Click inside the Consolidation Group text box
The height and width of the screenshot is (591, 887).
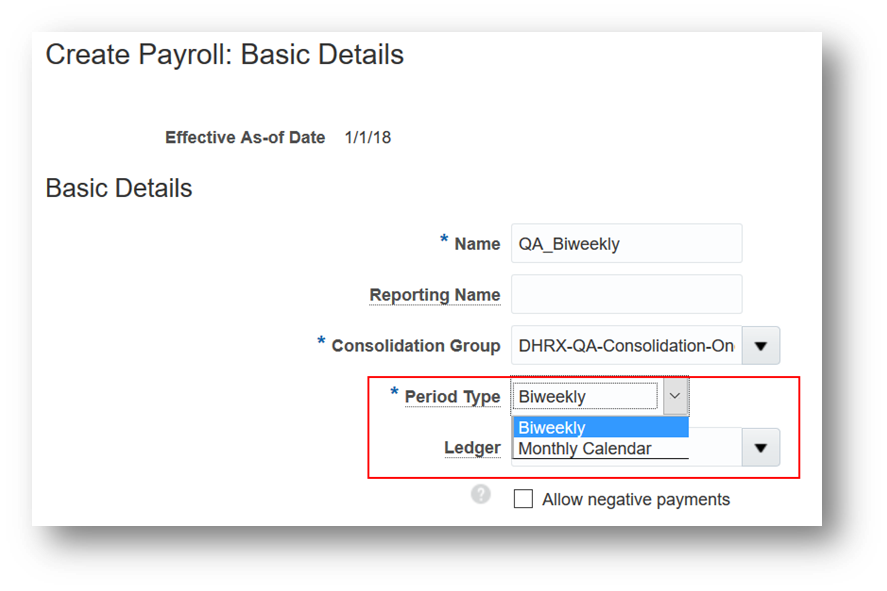coord(625,346)
